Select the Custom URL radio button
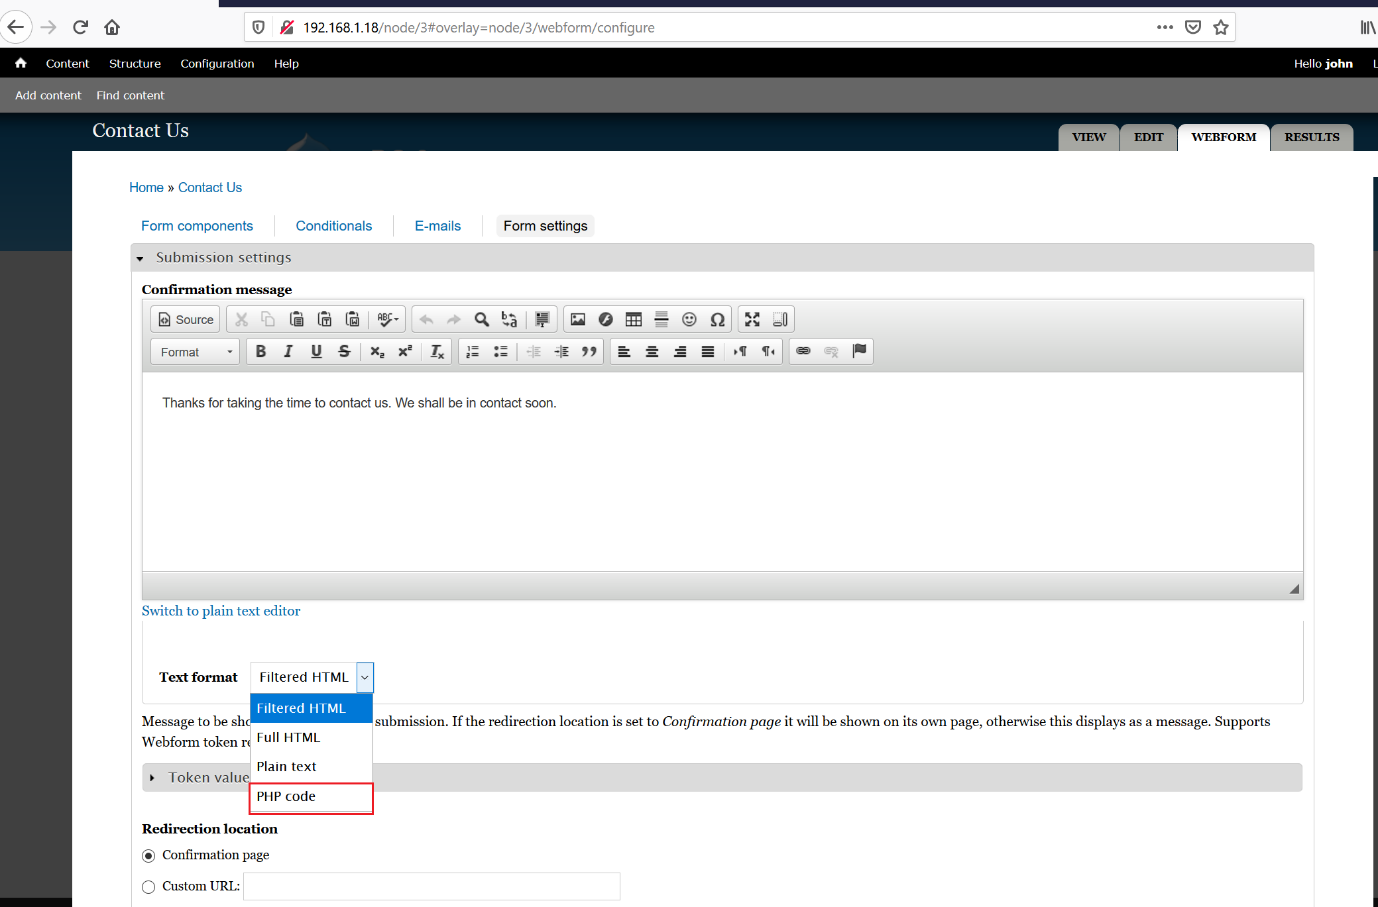 (x=149, y=887)
